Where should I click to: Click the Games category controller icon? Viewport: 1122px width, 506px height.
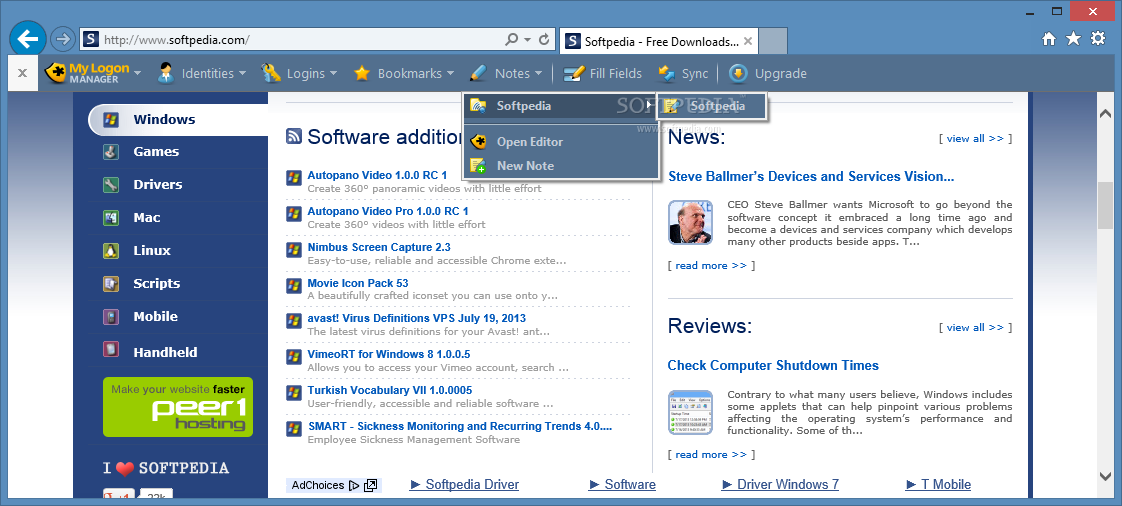coord(111,152)
